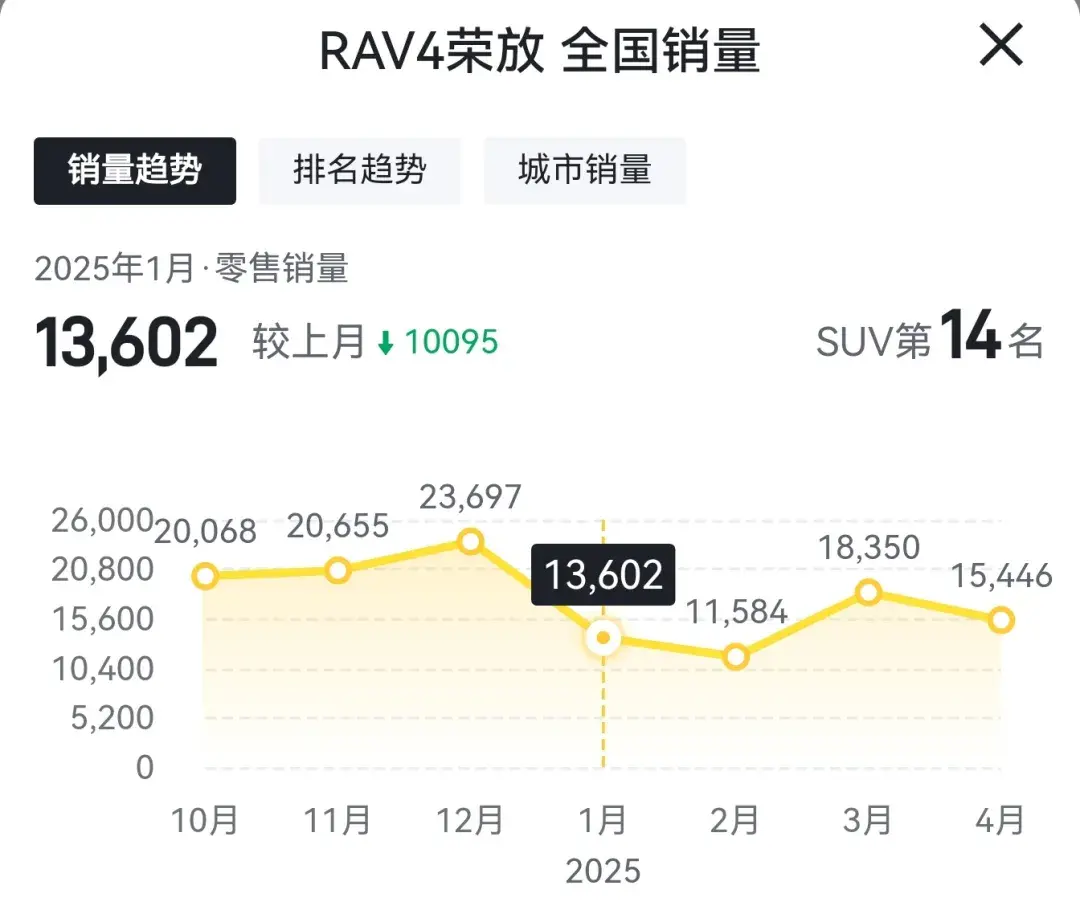The image size is (1080, 902).
Task: Click the 15,446 value label
Action: click(1002, 576)
